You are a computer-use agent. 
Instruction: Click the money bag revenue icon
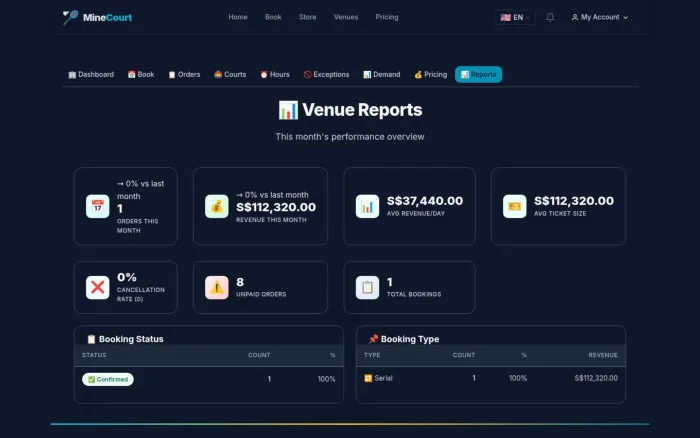point(217,206)
